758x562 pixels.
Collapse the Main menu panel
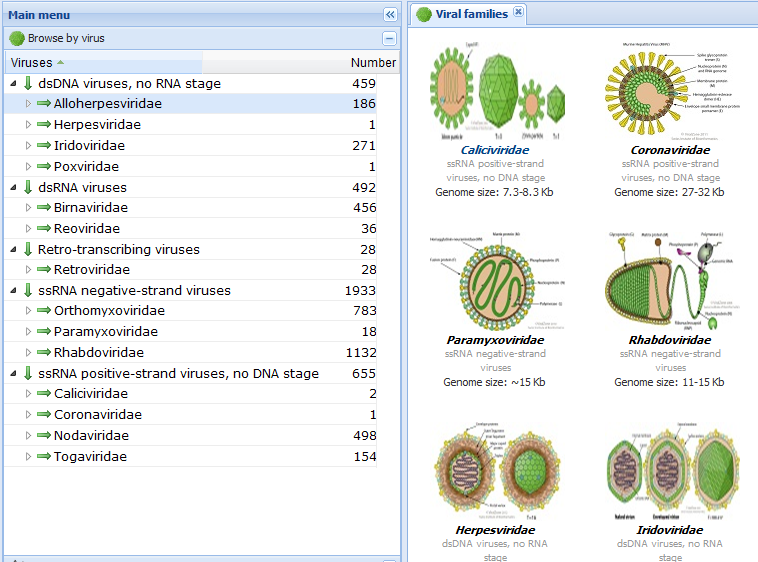[390, 15]
